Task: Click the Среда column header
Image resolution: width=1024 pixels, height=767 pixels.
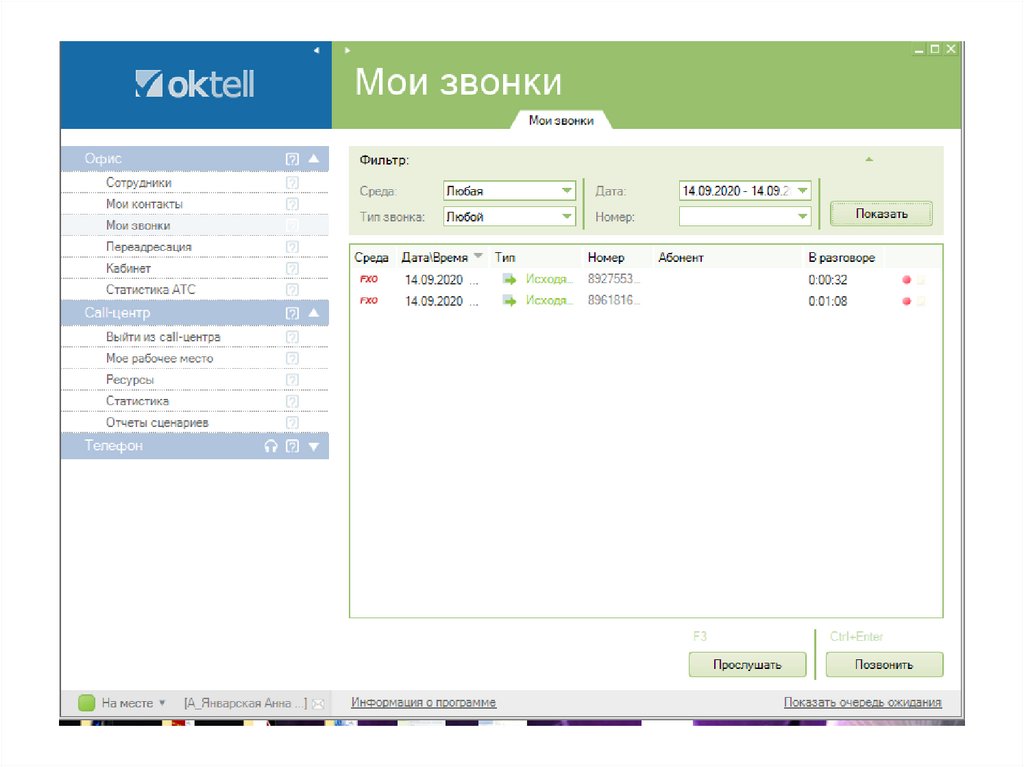Action: [371, 257]
